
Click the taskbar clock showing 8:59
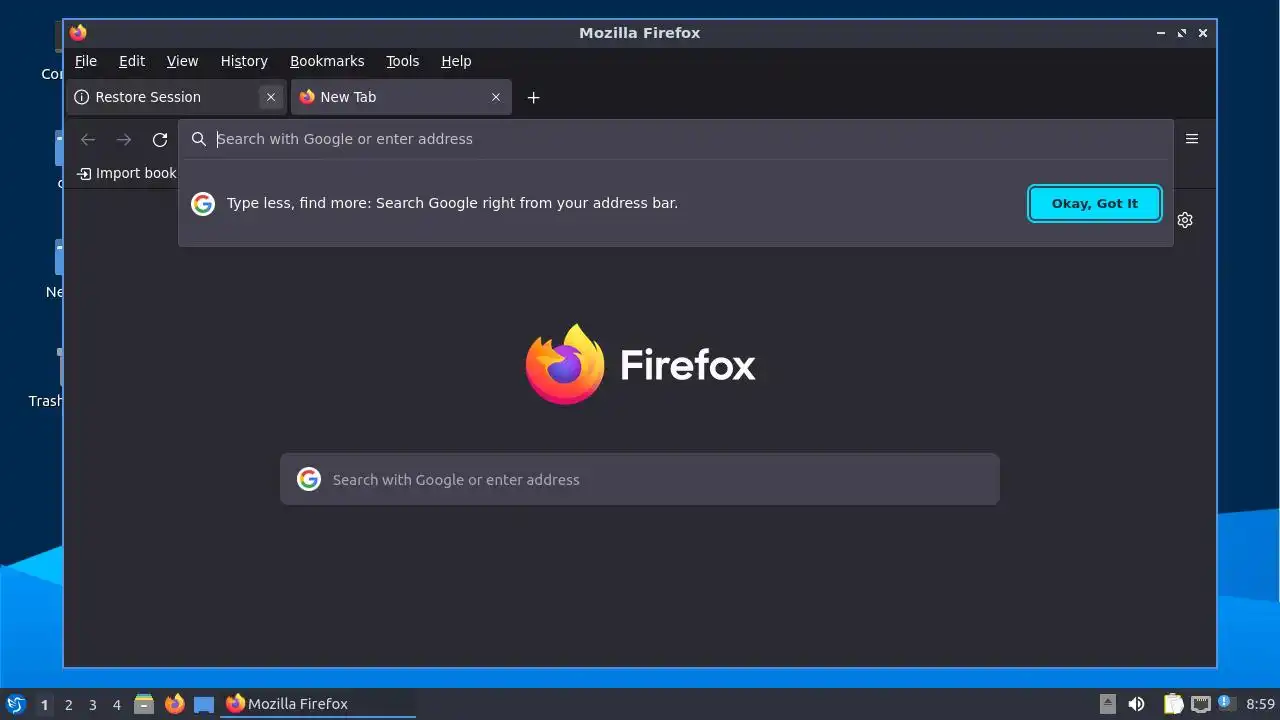point(1260,704)
